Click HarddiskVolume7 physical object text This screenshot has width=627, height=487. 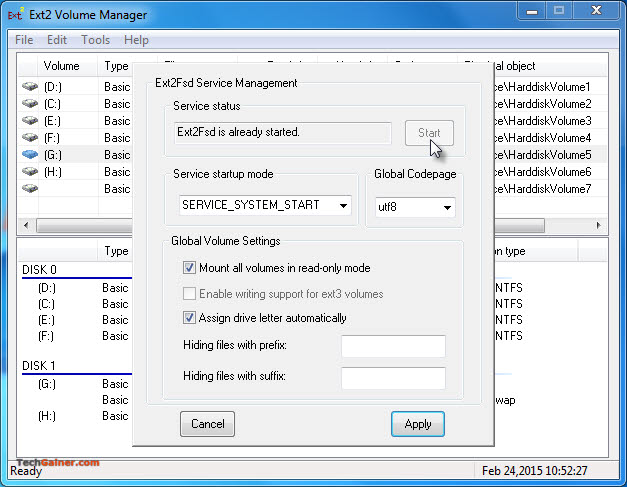[x=543, y=189]
